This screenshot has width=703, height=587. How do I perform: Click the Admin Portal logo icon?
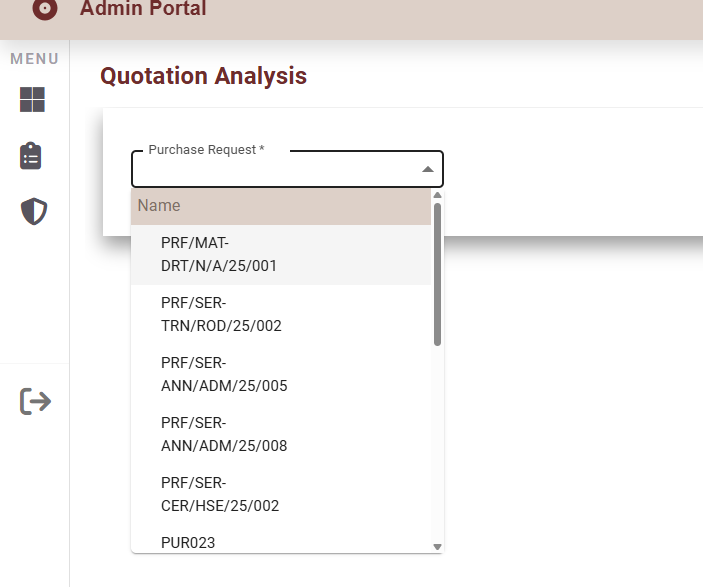point(44,8)
